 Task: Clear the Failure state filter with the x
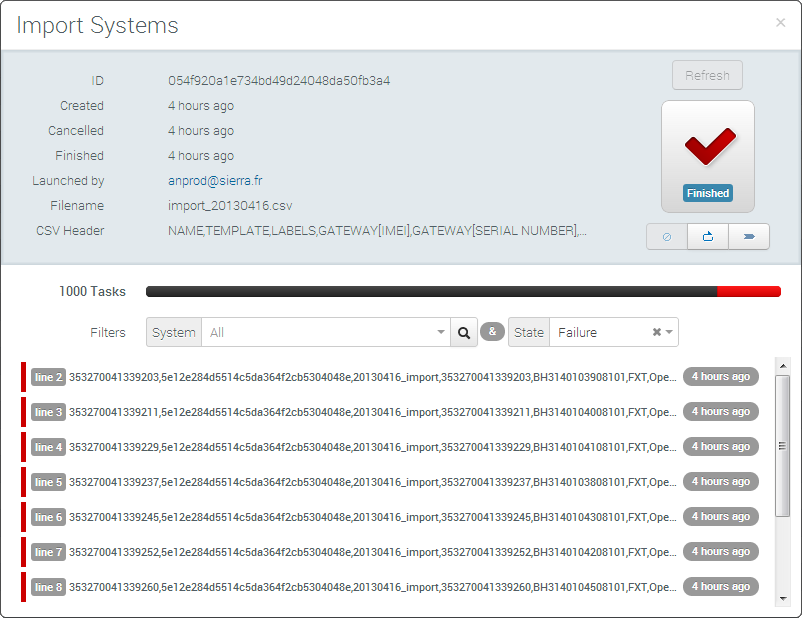657,332
